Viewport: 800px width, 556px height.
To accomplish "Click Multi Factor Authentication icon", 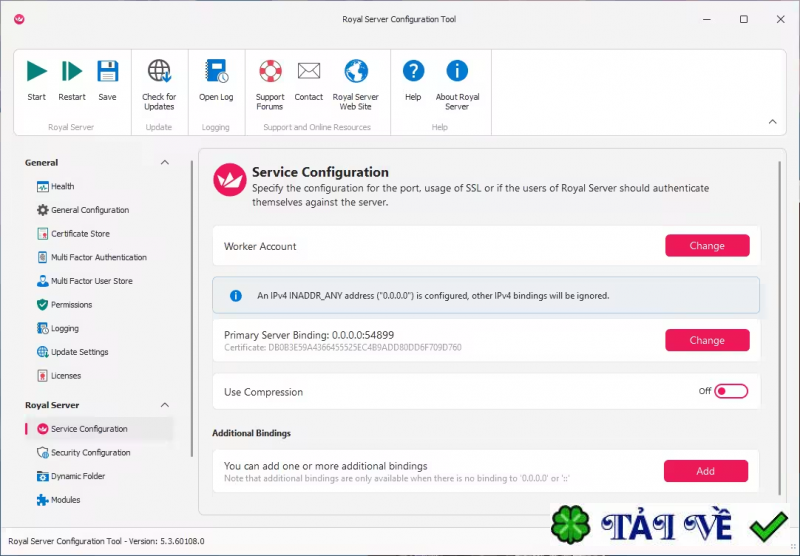I will [42, 257].
